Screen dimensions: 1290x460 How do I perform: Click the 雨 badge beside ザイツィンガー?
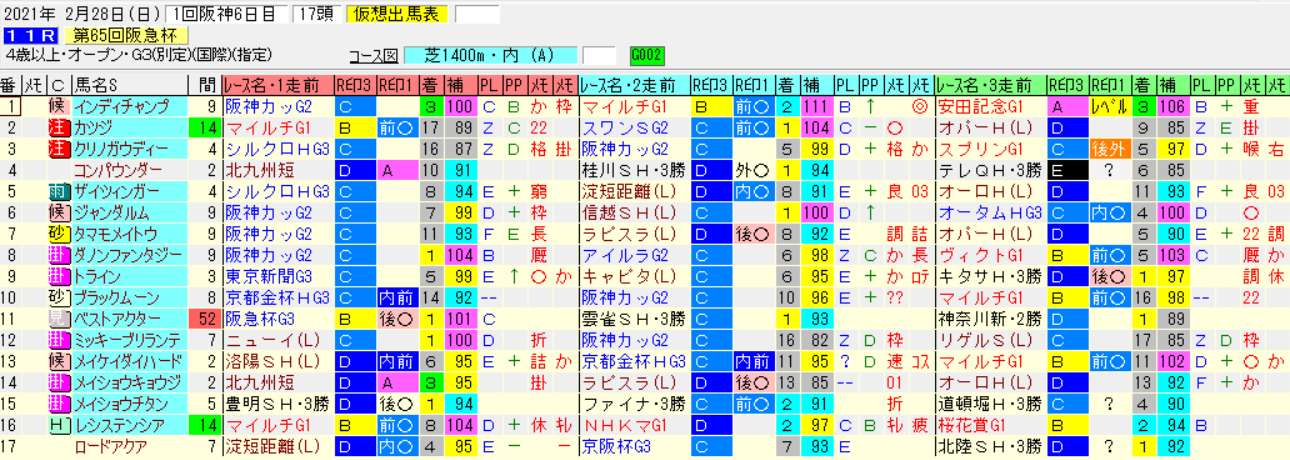click(57, 190)
